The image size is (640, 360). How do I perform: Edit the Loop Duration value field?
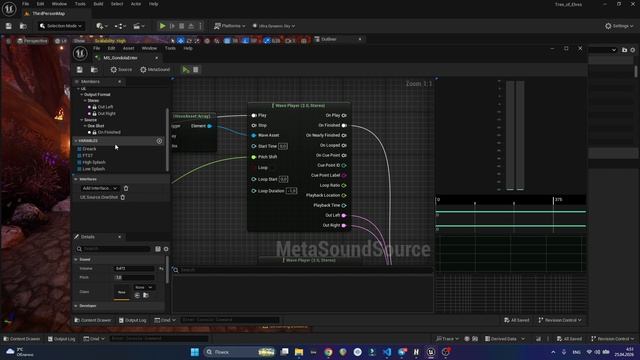pos(291,191)
